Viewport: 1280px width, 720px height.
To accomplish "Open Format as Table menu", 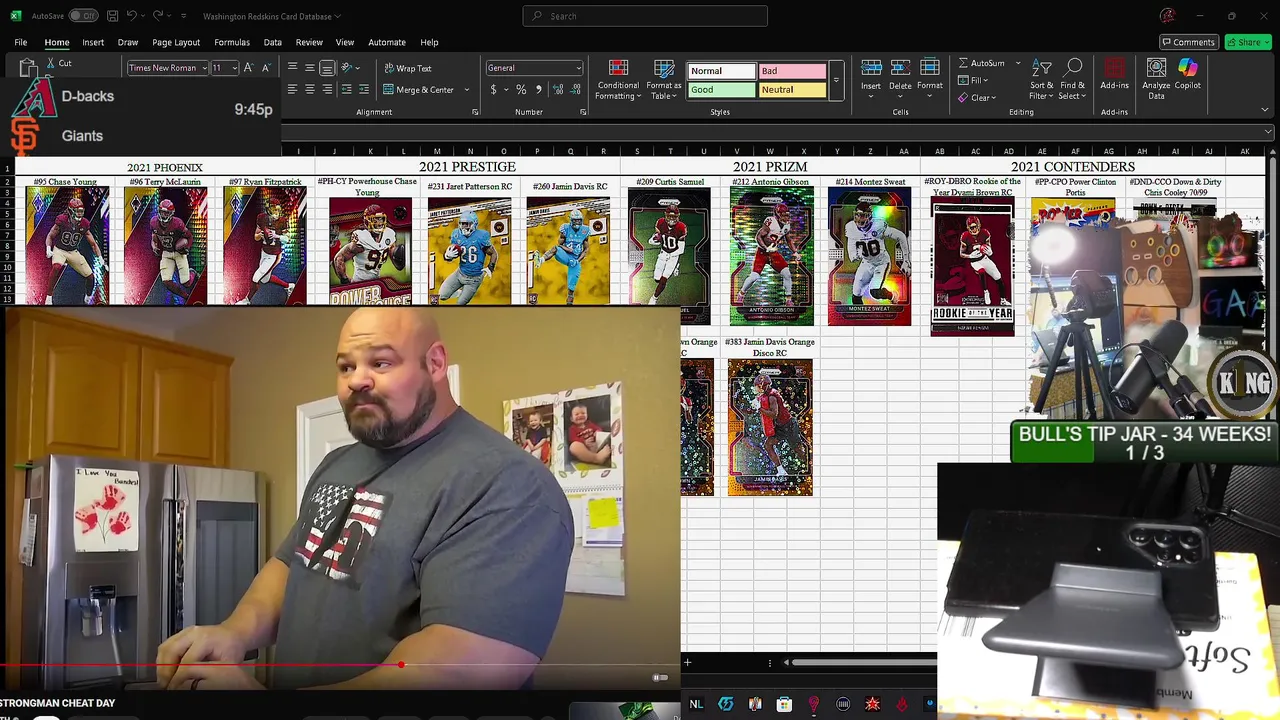I will pyautogui.click(x=664, y=80).
